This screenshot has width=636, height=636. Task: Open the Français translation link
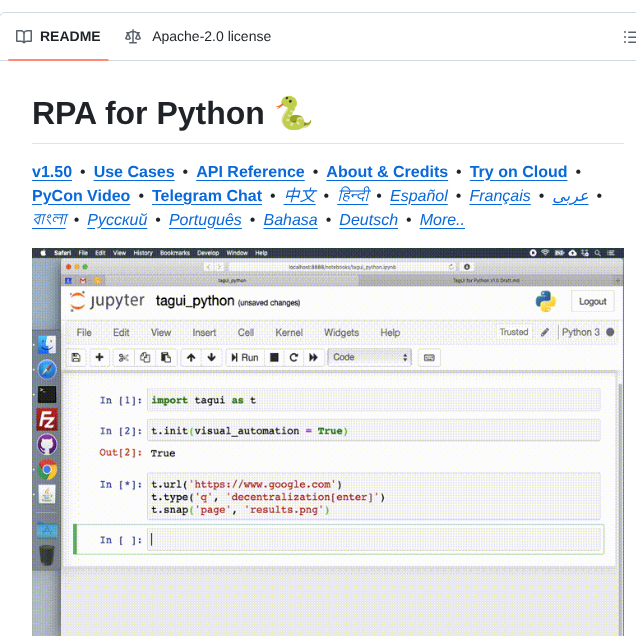[500, 196]
